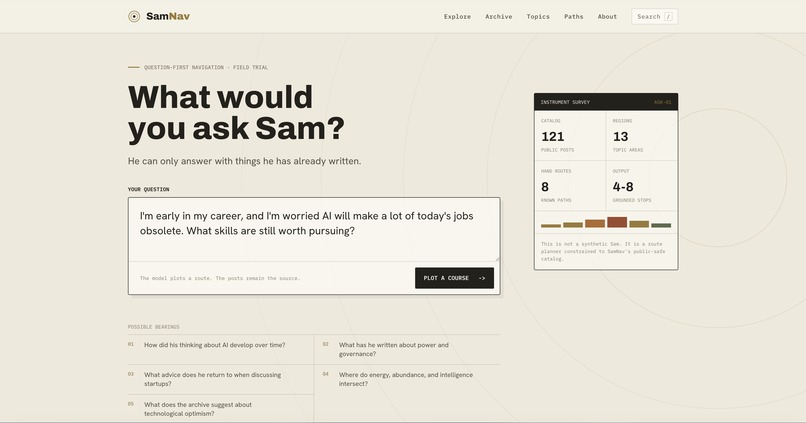Click the ASK-01 label in panel header

(x=663, y=102)
